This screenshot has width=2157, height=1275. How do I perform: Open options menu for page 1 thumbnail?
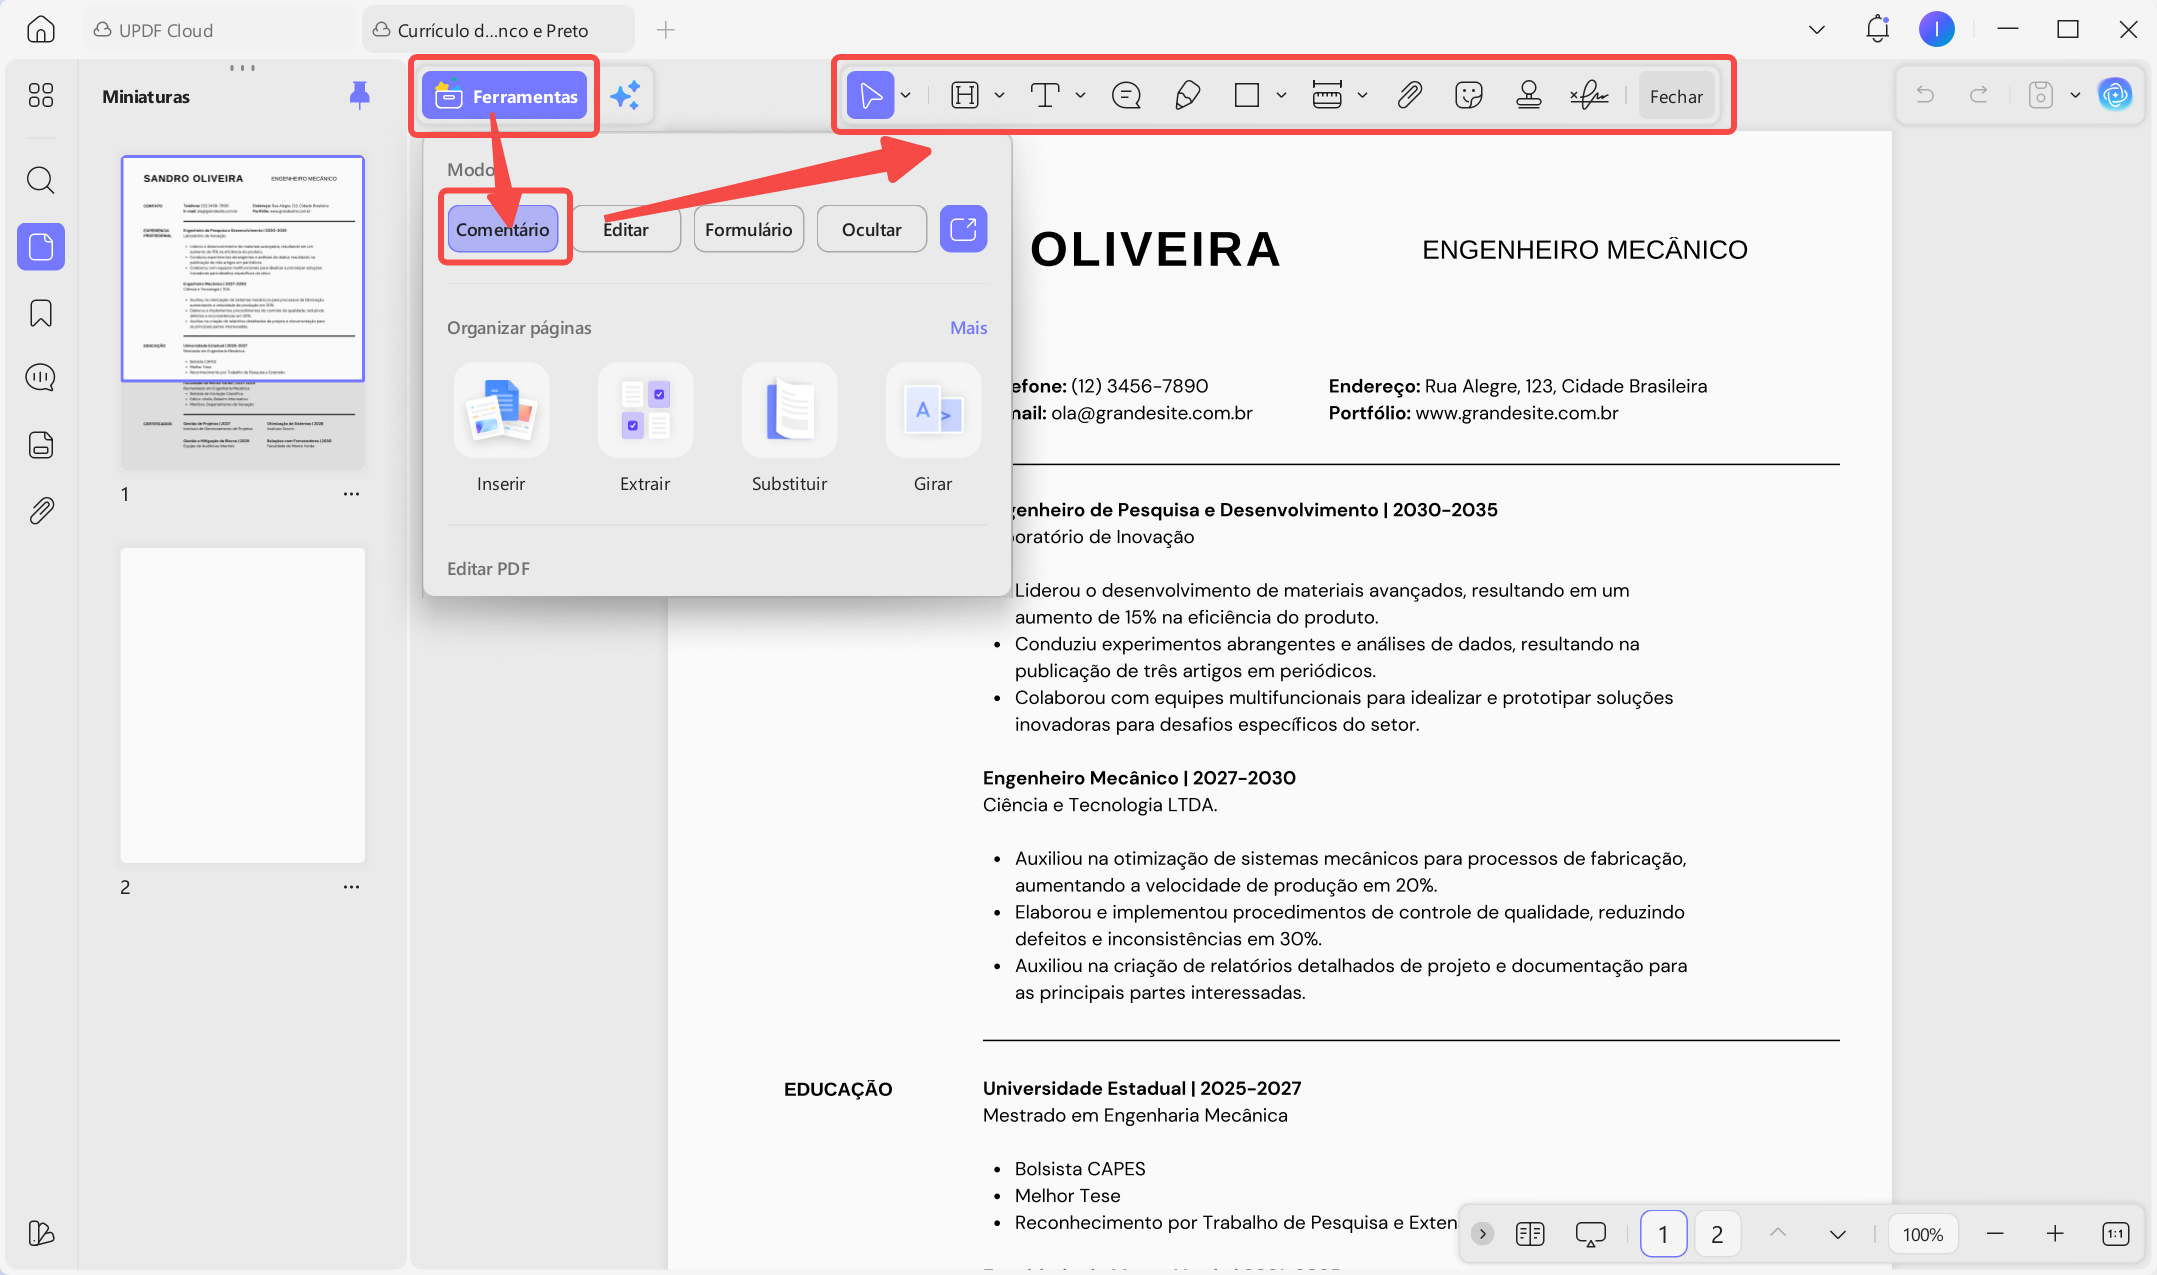(x=351, y=494)
